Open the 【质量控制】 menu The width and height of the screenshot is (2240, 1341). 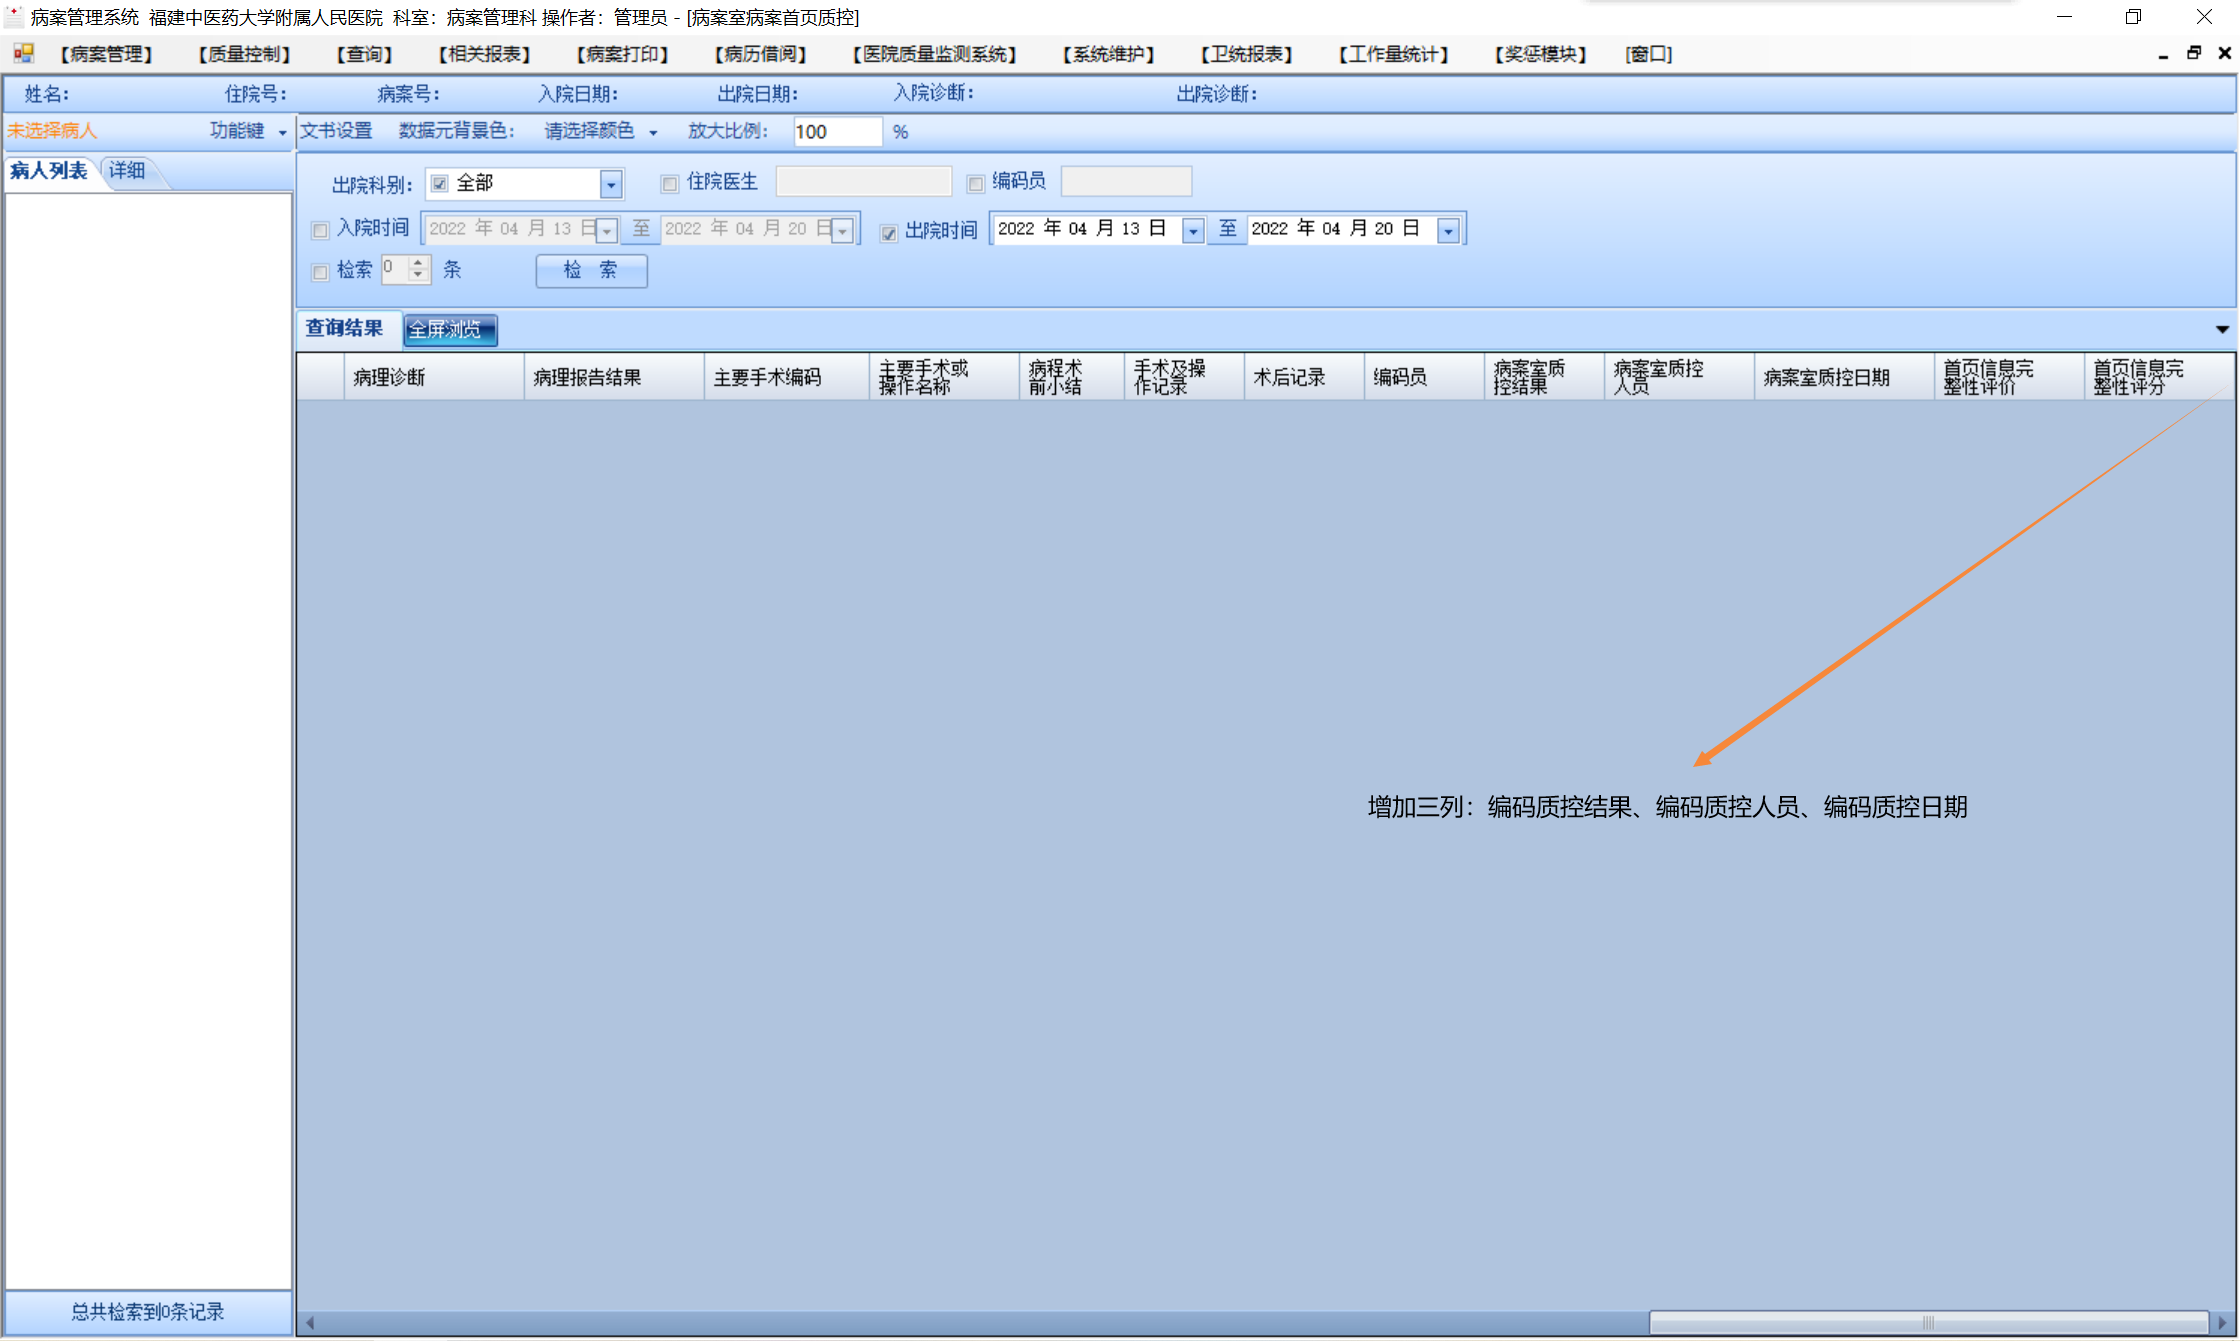pos(244,54)
